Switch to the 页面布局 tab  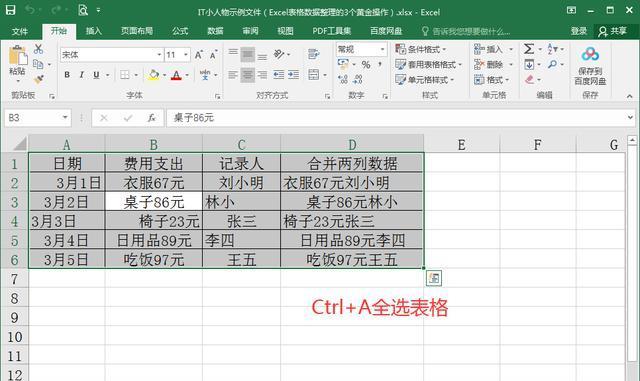(x=137, y=31)
